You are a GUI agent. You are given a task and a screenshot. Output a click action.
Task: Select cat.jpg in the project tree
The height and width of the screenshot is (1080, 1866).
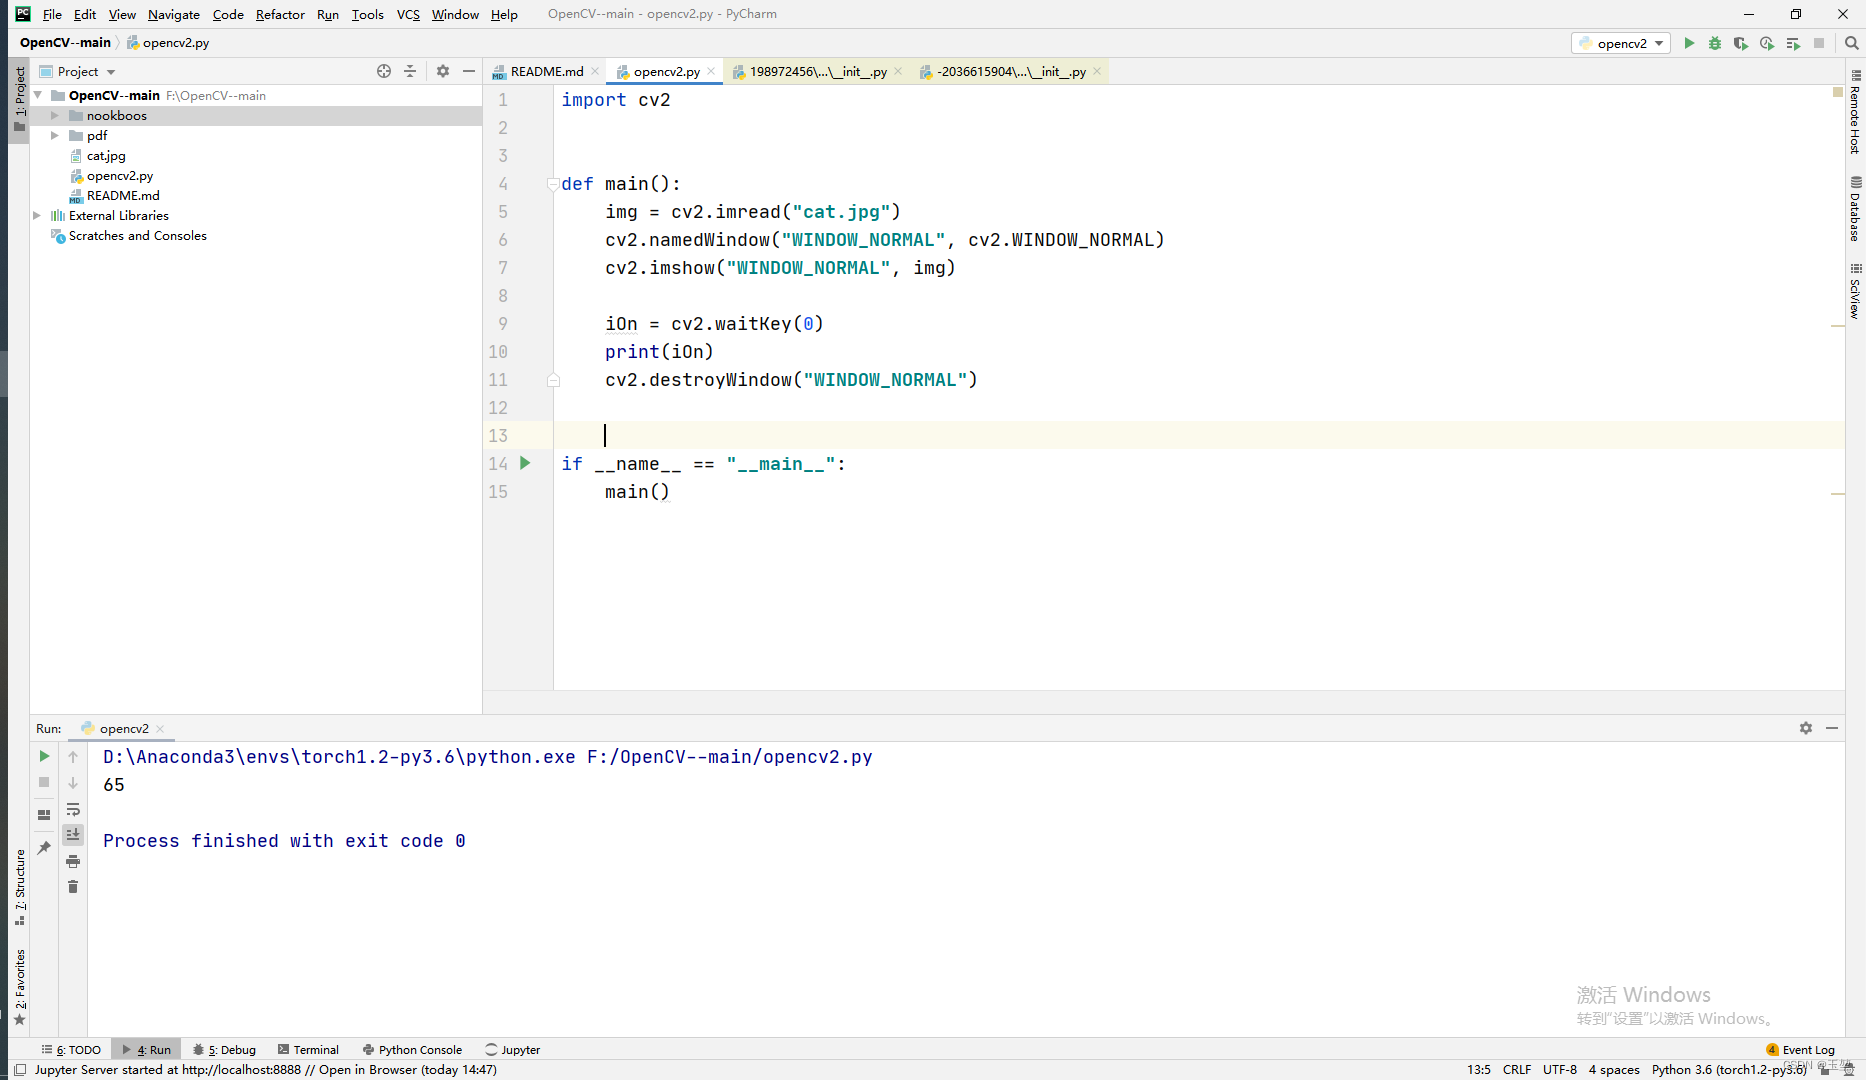106,155
